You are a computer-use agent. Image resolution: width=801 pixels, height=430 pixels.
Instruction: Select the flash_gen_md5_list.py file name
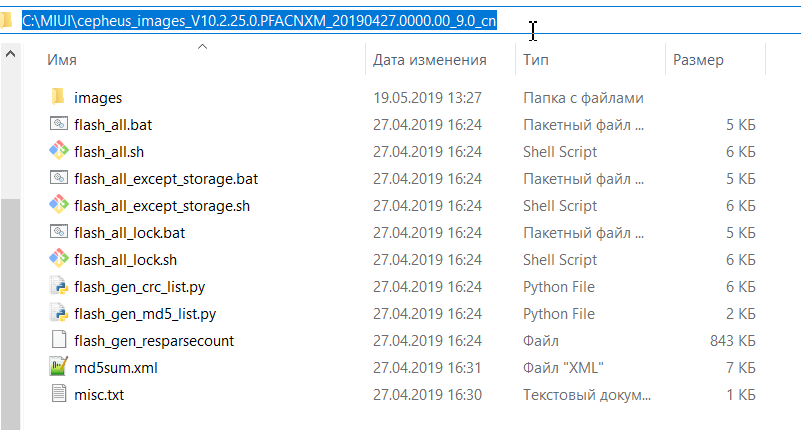tap(145, 314)
